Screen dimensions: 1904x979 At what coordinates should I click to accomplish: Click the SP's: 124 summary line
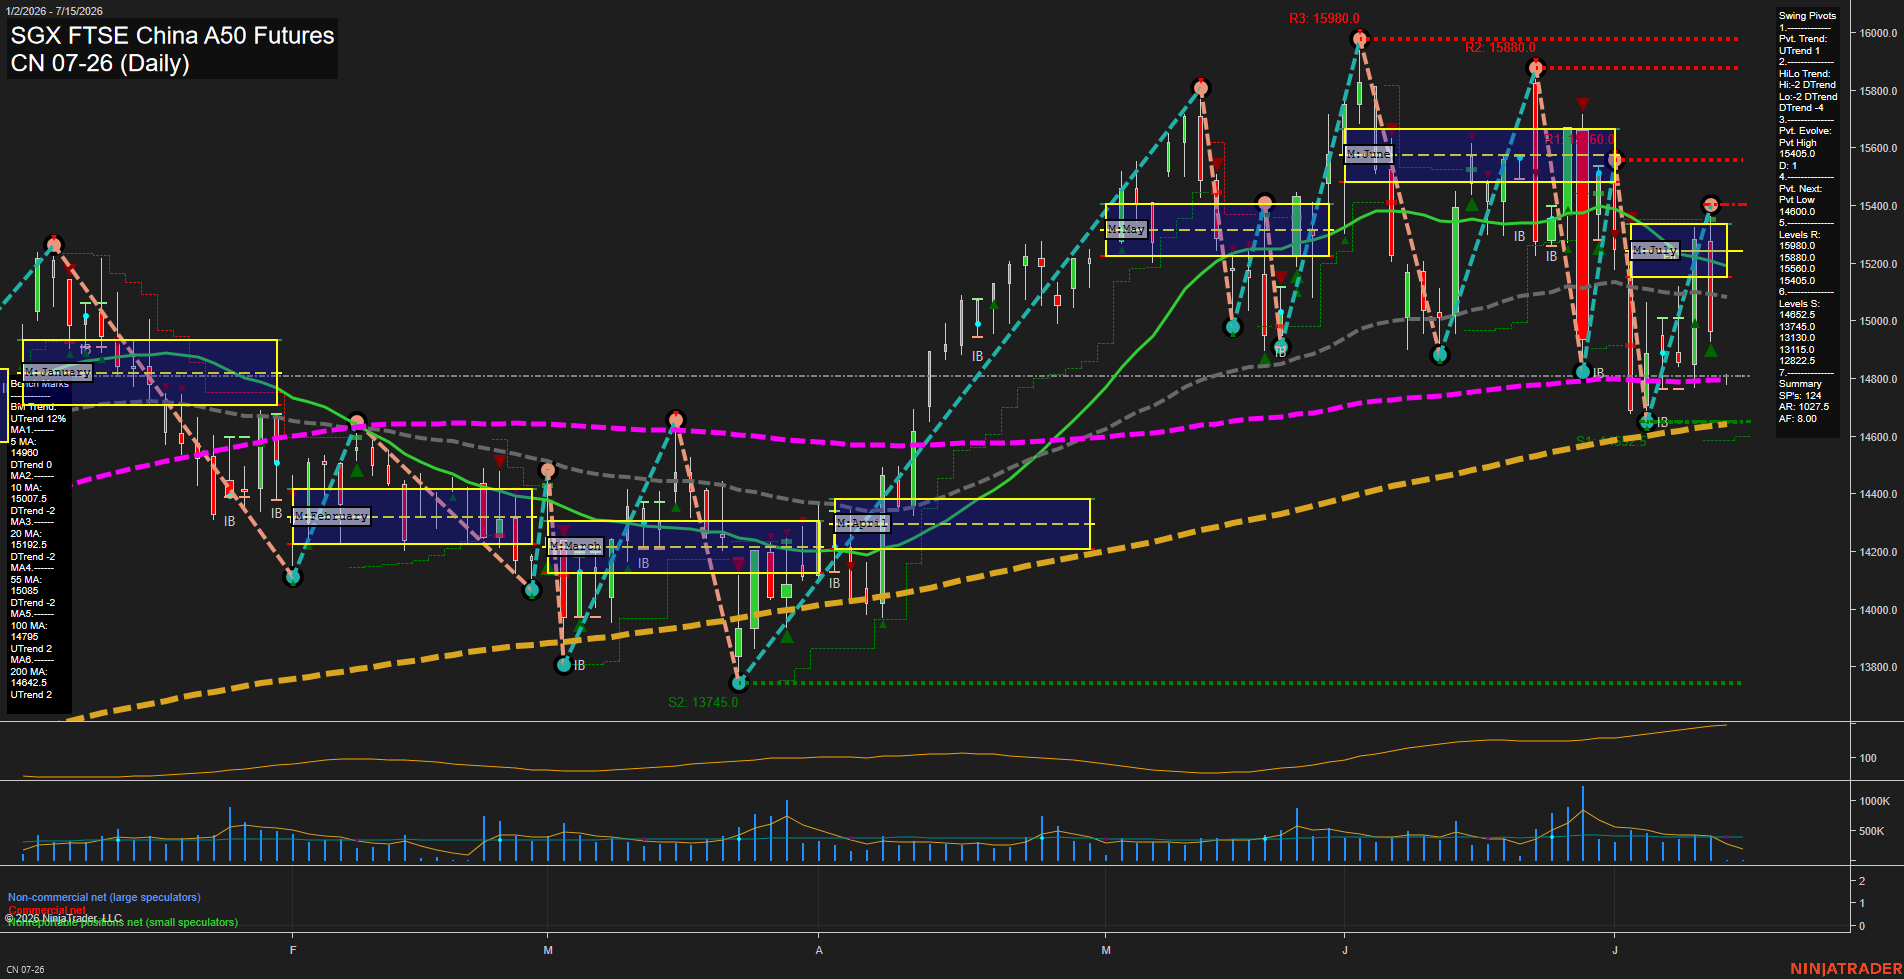tap(1800, 396)
